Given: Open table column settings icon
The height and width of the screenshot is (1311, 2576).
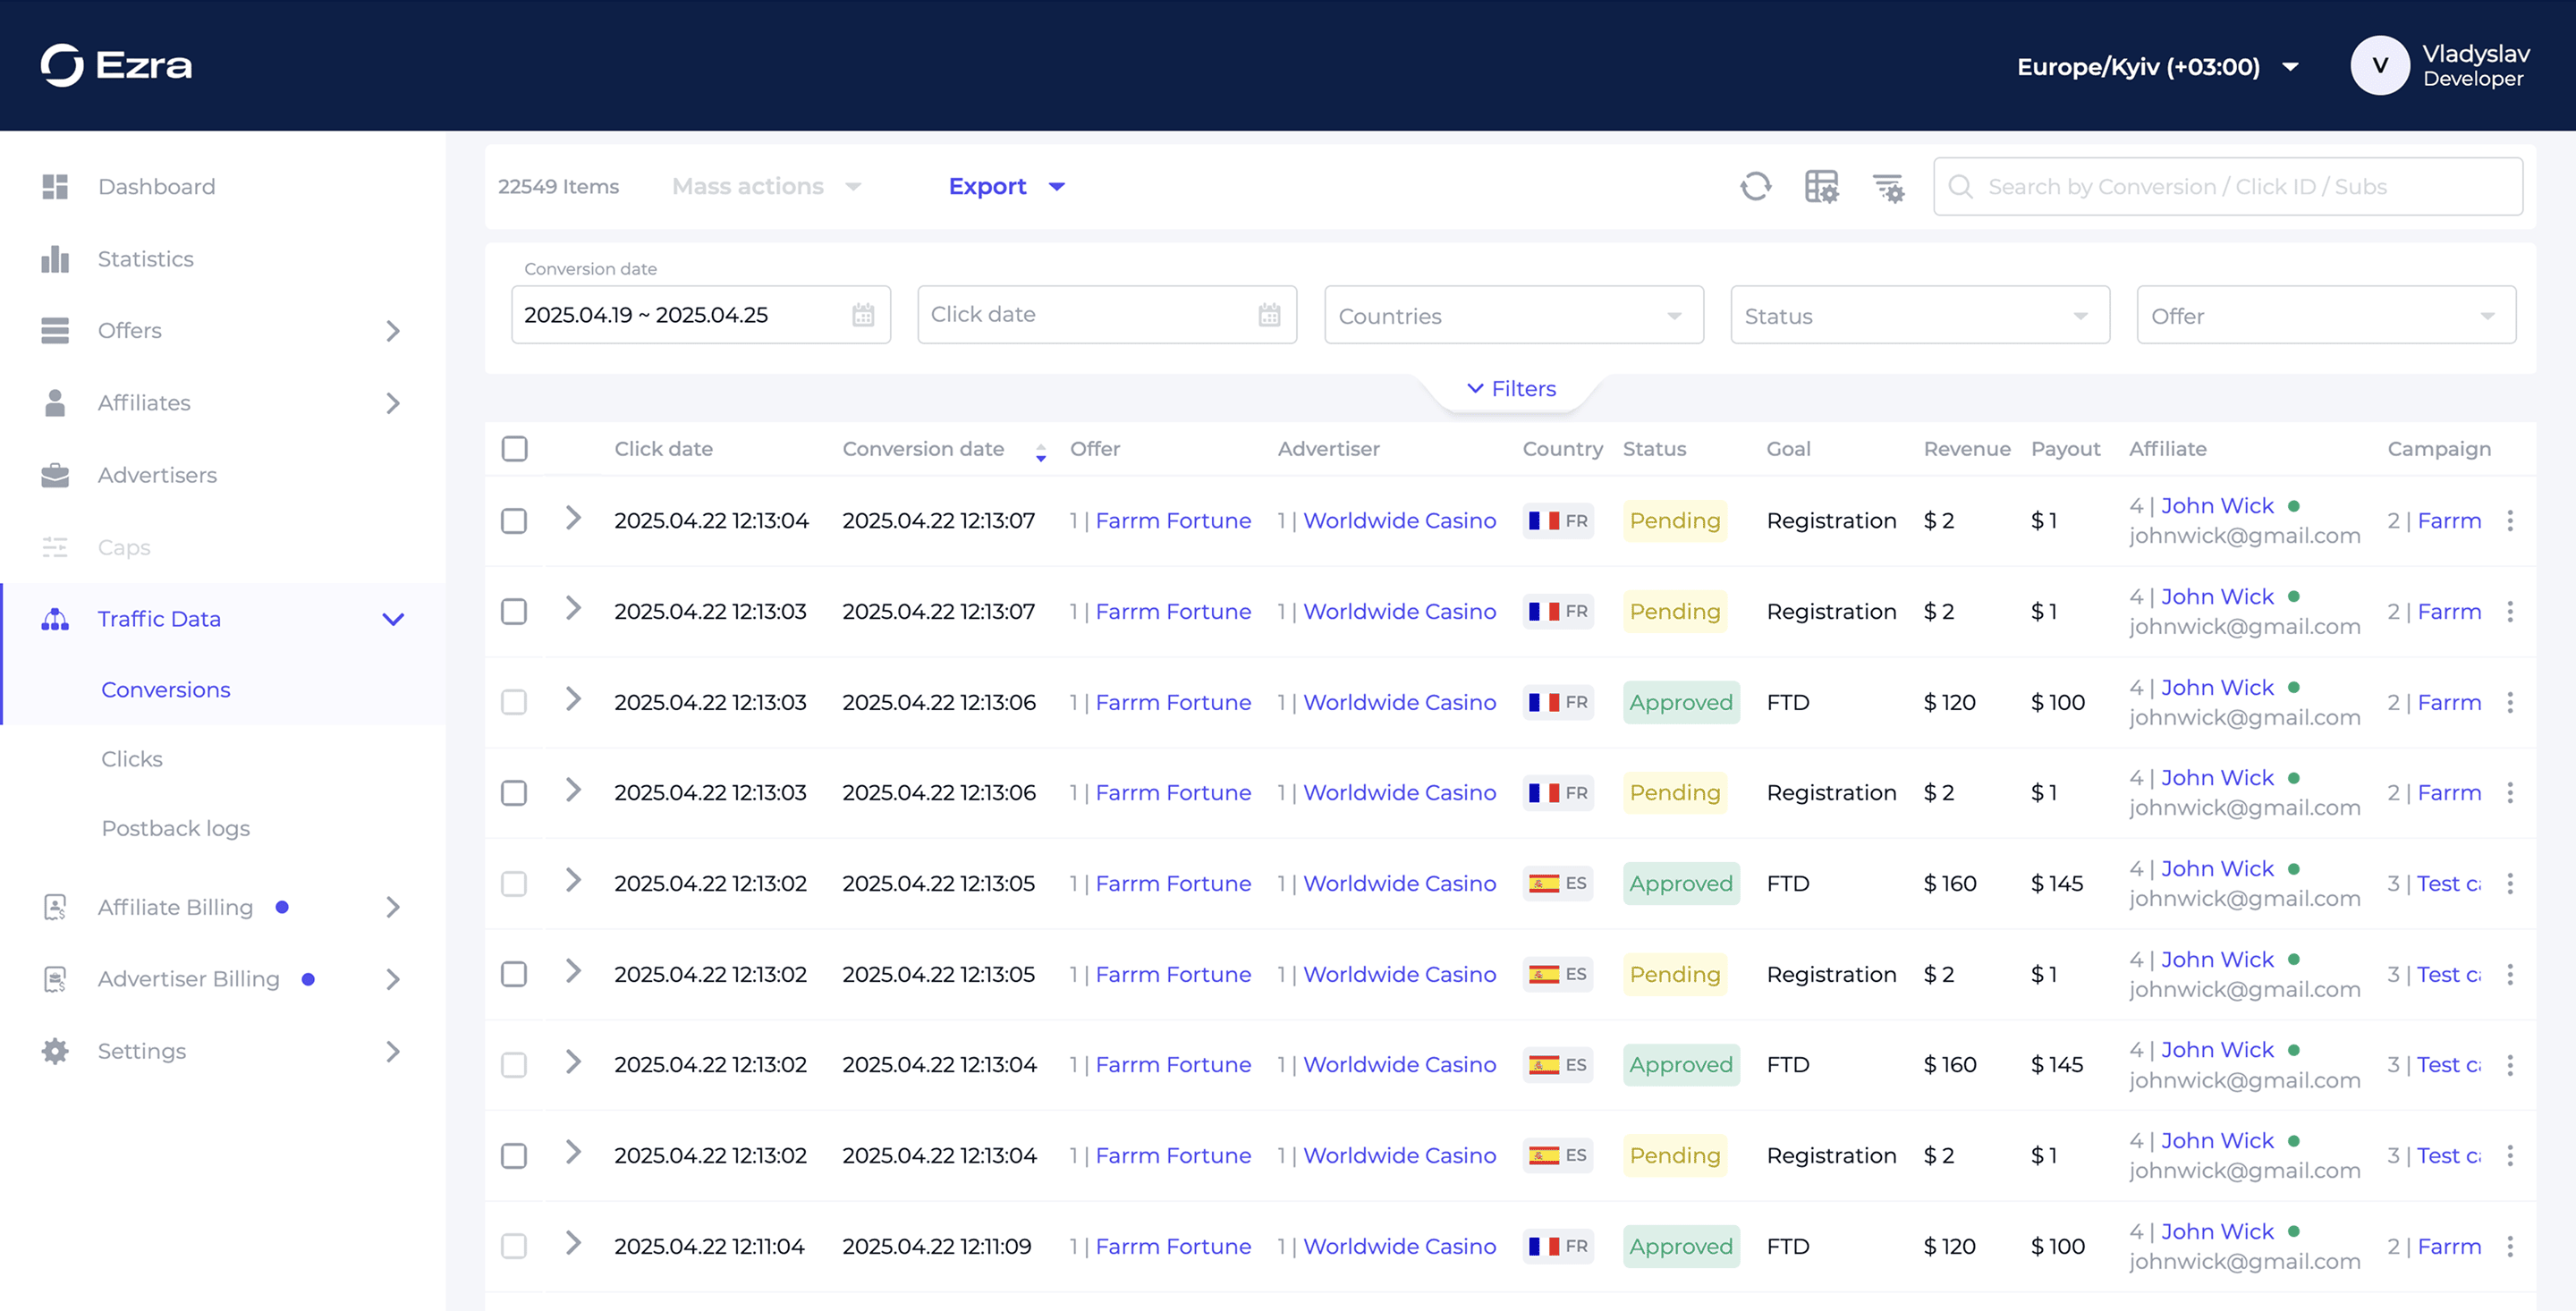Looking at the screenshot, I should click(x=1822, y=187).
